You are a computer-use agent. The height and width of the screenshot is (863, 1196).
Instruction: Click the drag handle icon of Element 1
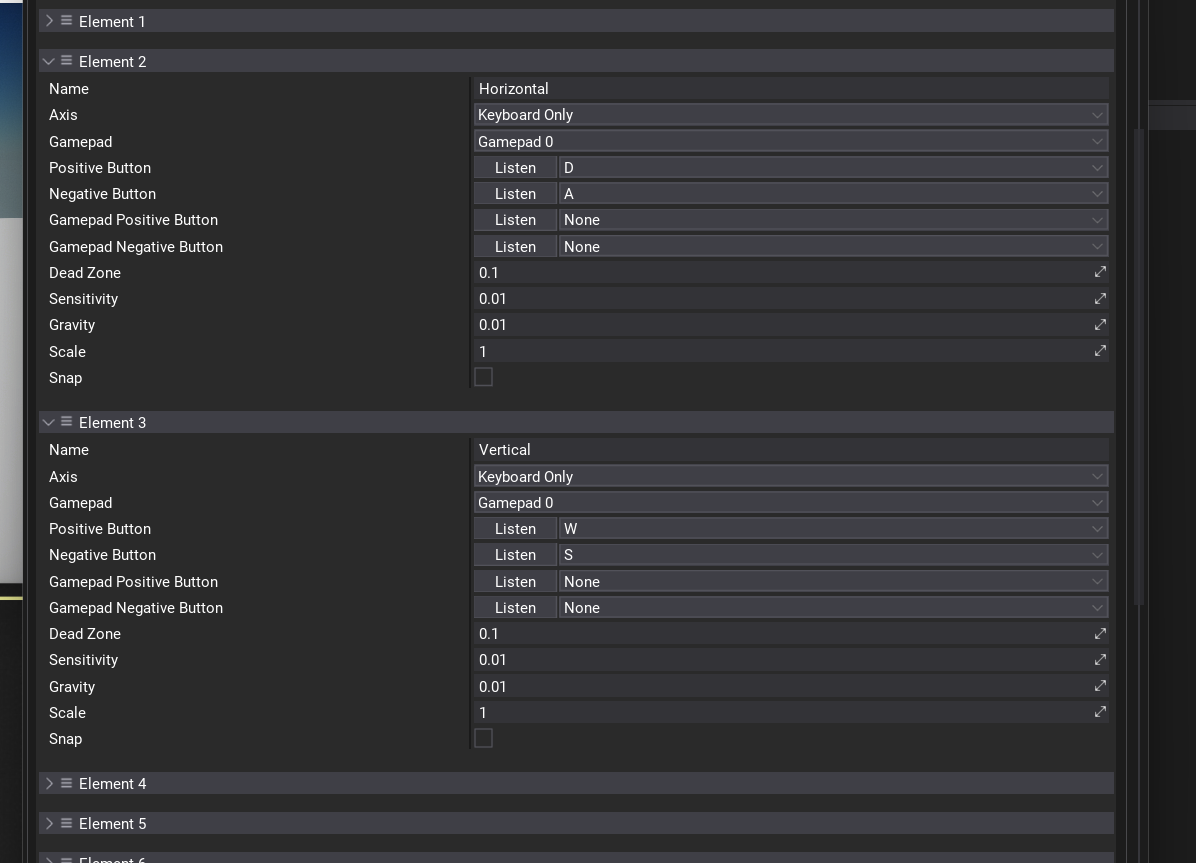tap(66, 21)
